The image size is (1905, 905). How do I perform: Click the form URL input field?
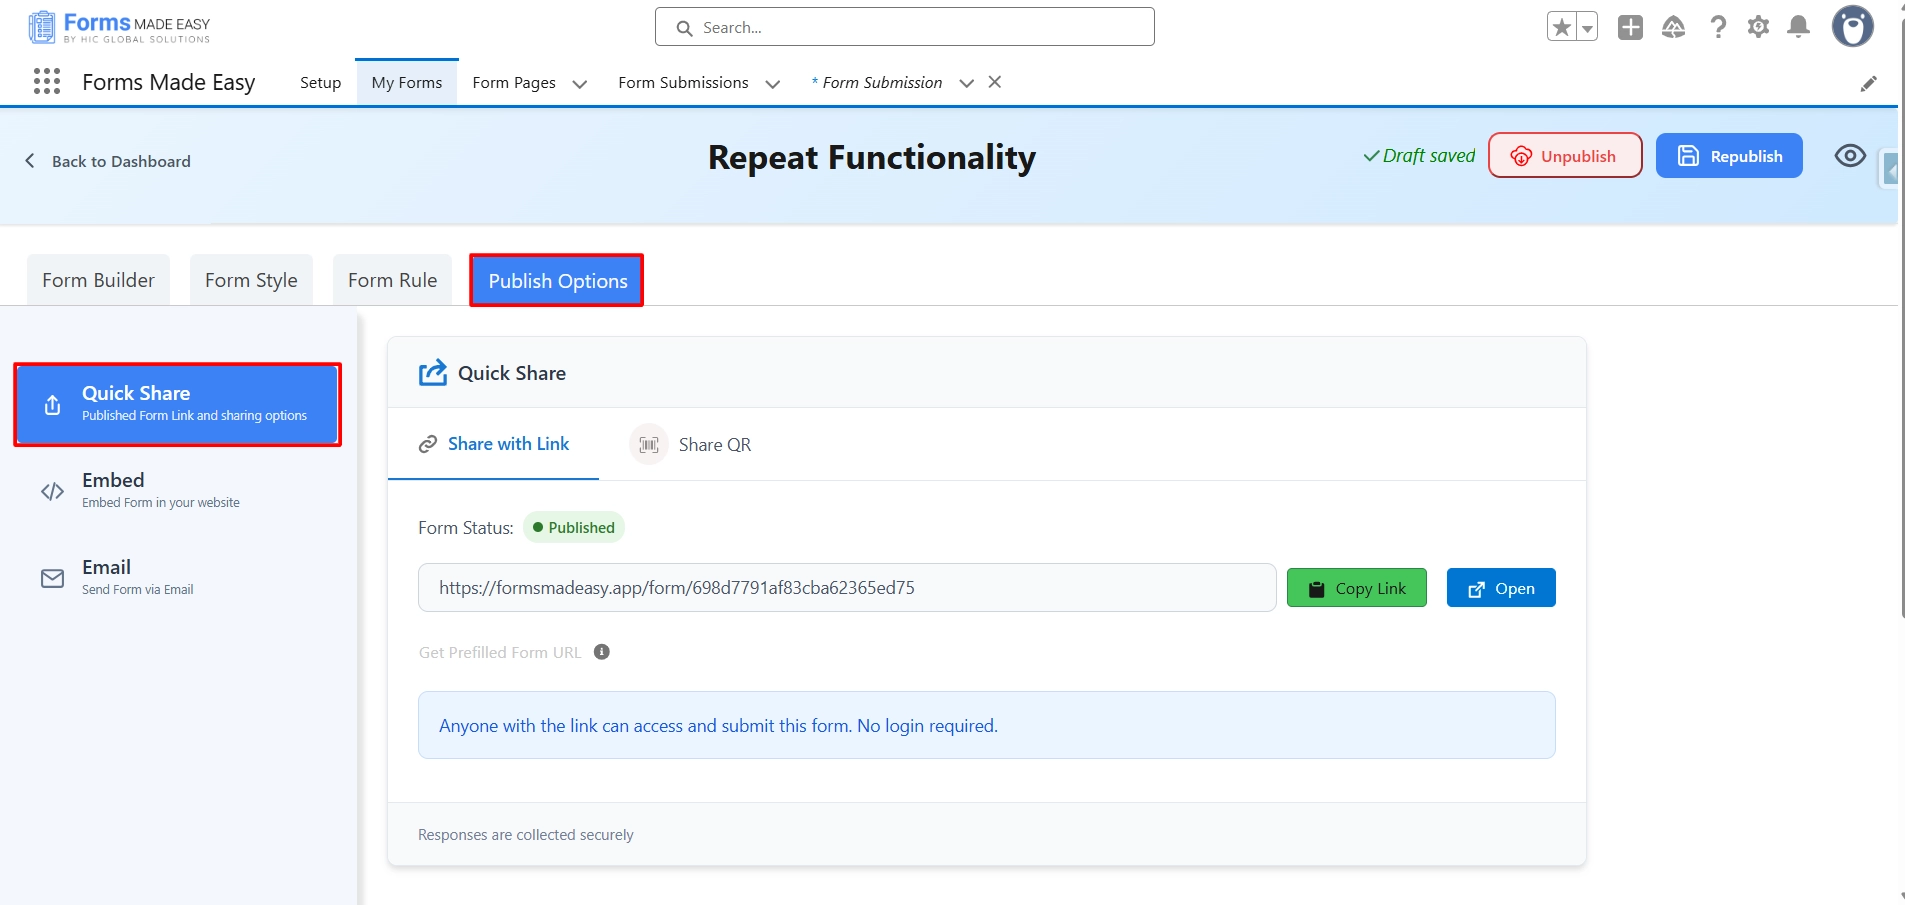coord(846,588)
